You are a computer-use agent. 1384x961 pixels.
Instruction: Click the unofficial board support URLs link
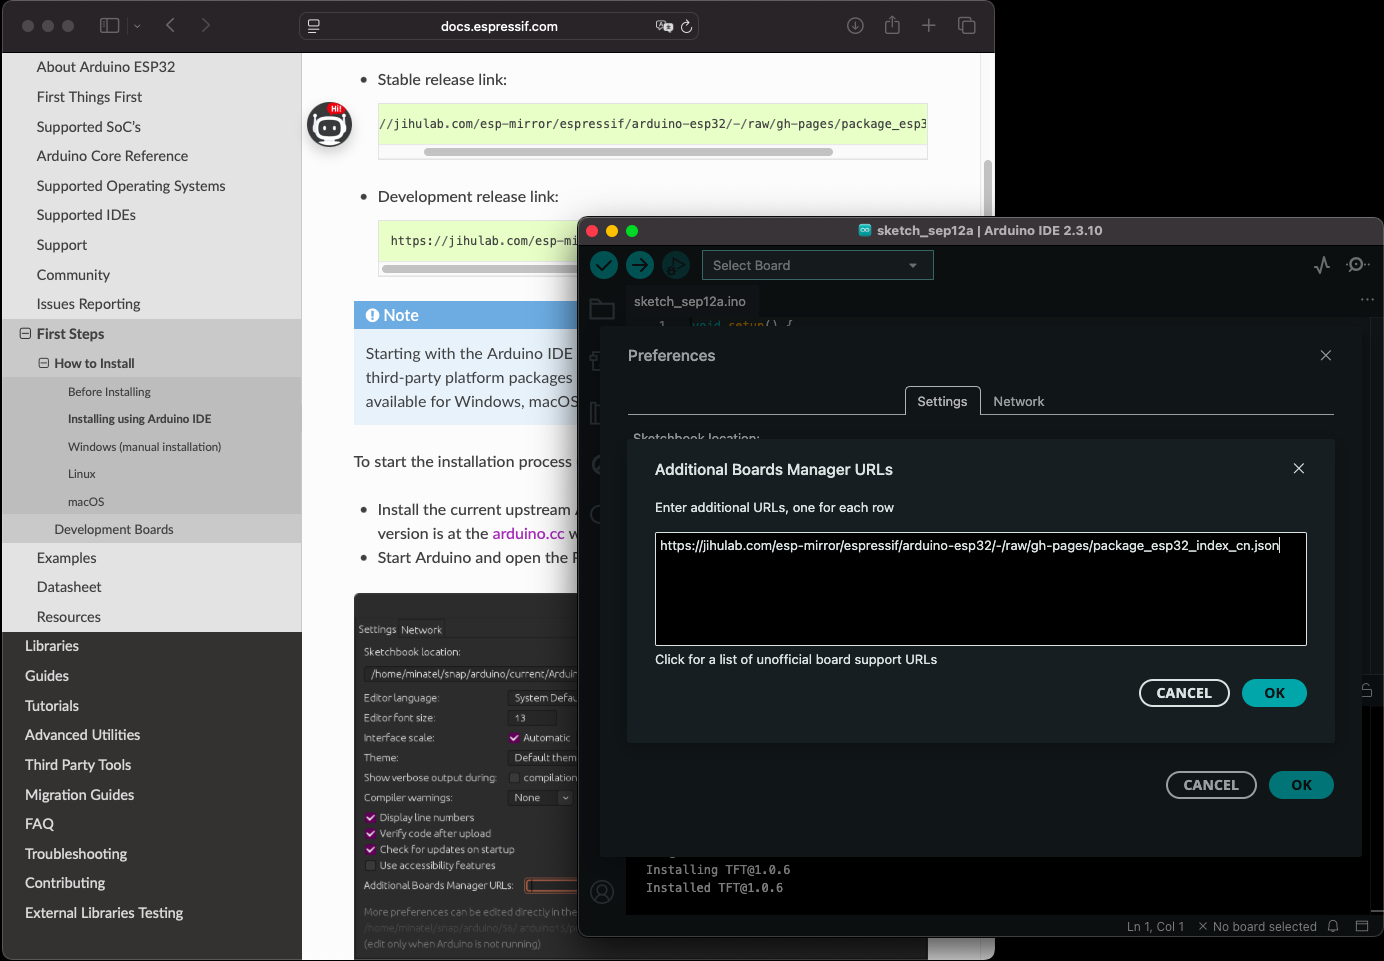pos(796,660)
